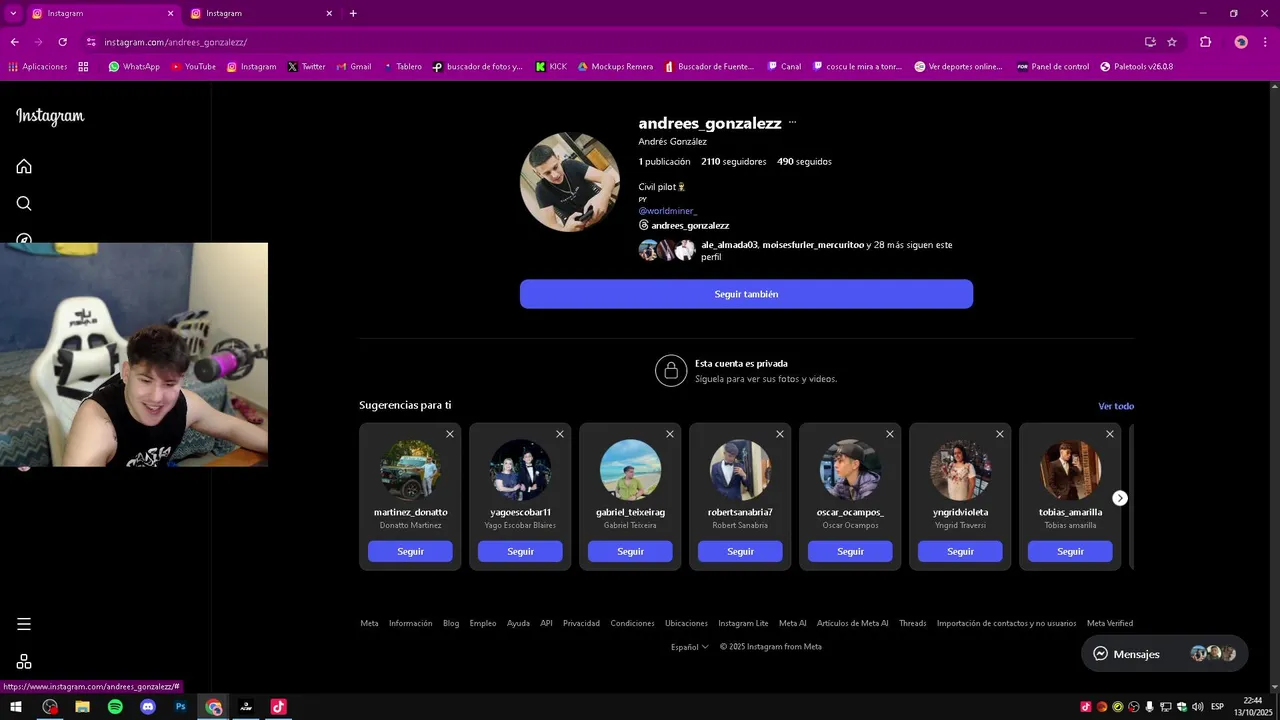This screenshot has width=1280, height=720.
Task: Open WhatsApp bookmark
Action: (134, 67)
